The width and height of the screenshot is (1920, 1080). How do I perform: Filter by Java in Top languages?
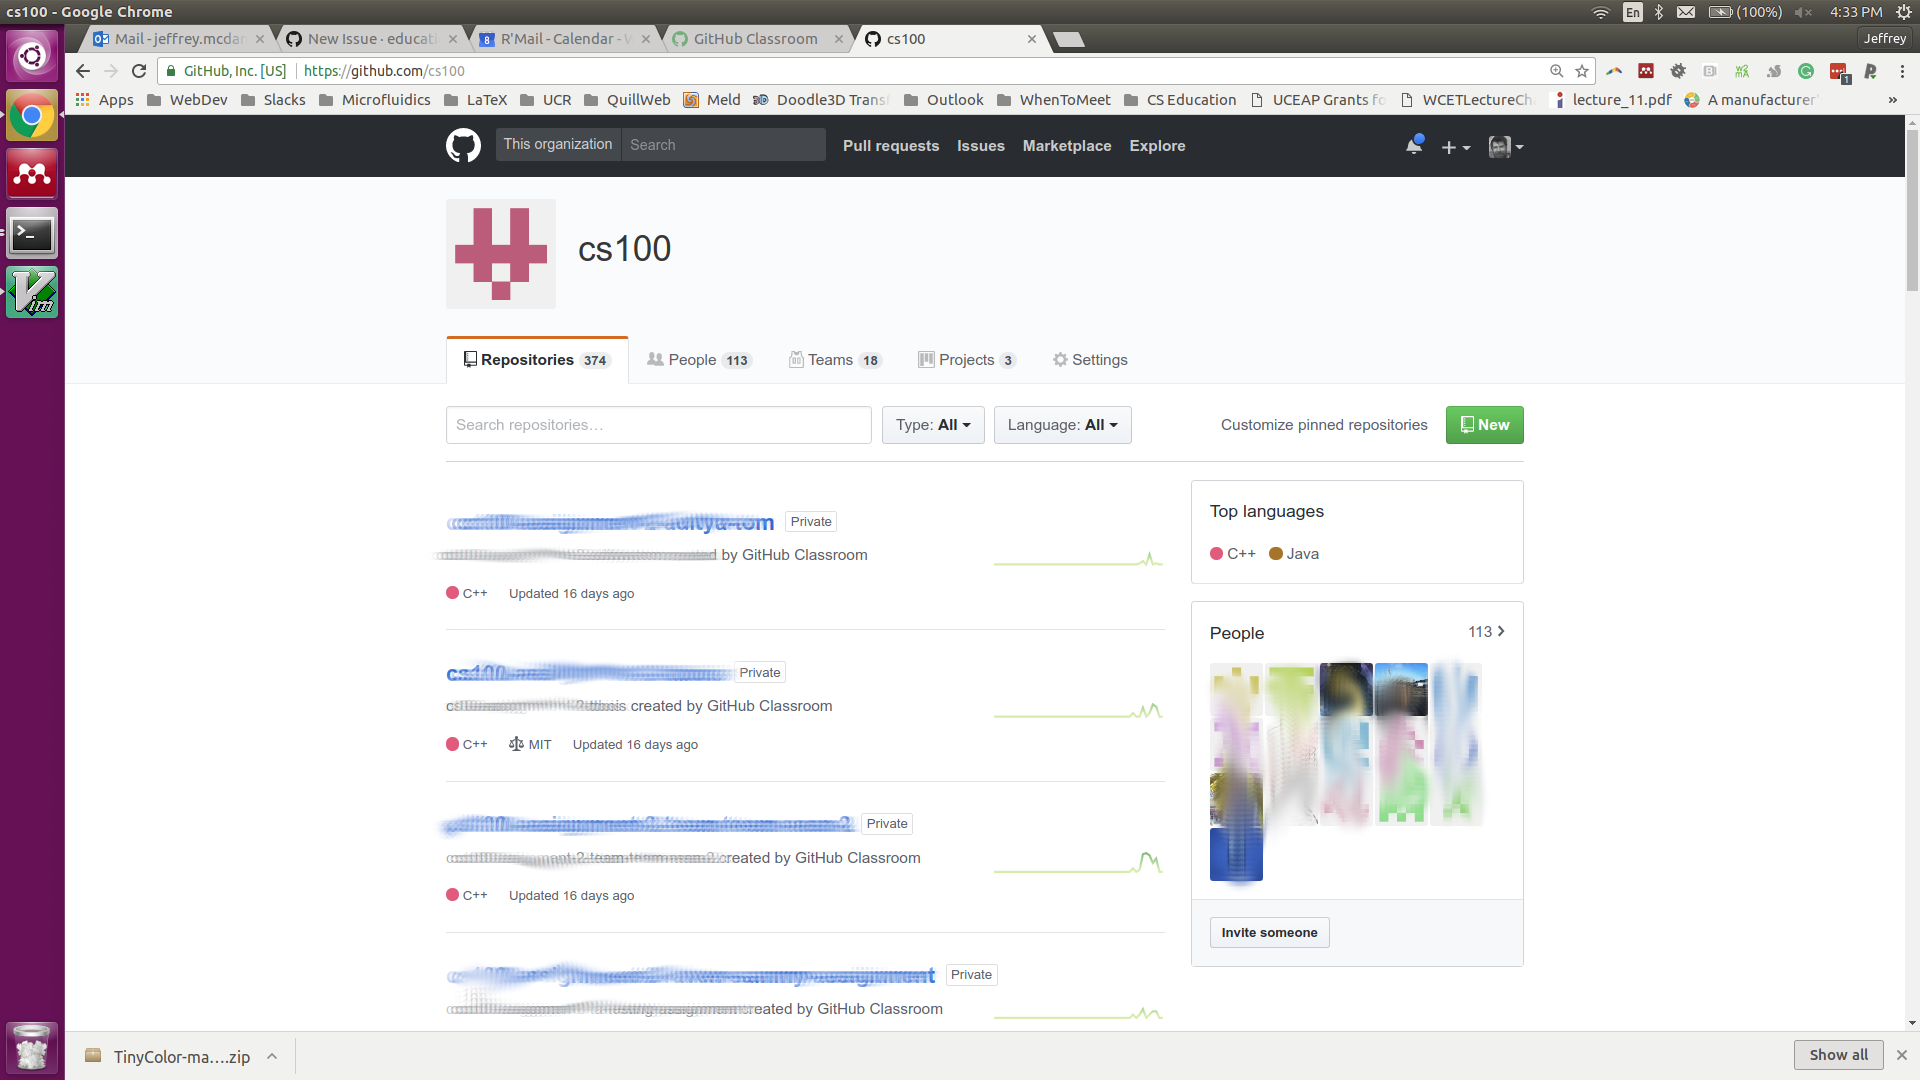[x=1294, y=554]
